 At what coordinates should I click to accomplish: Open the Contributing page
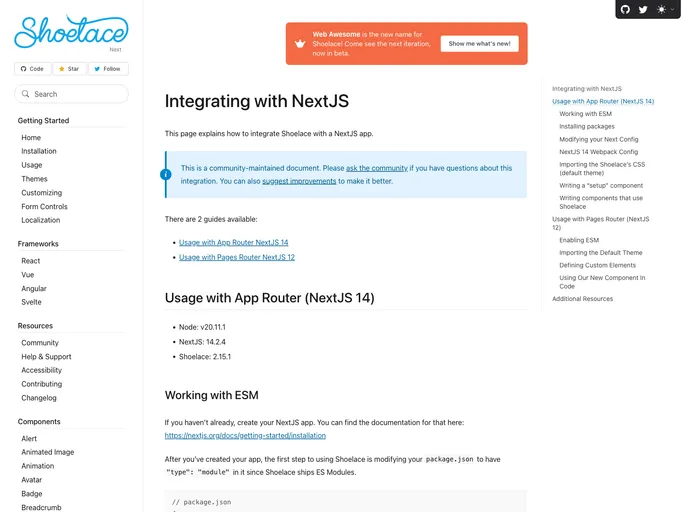[42, 384]
